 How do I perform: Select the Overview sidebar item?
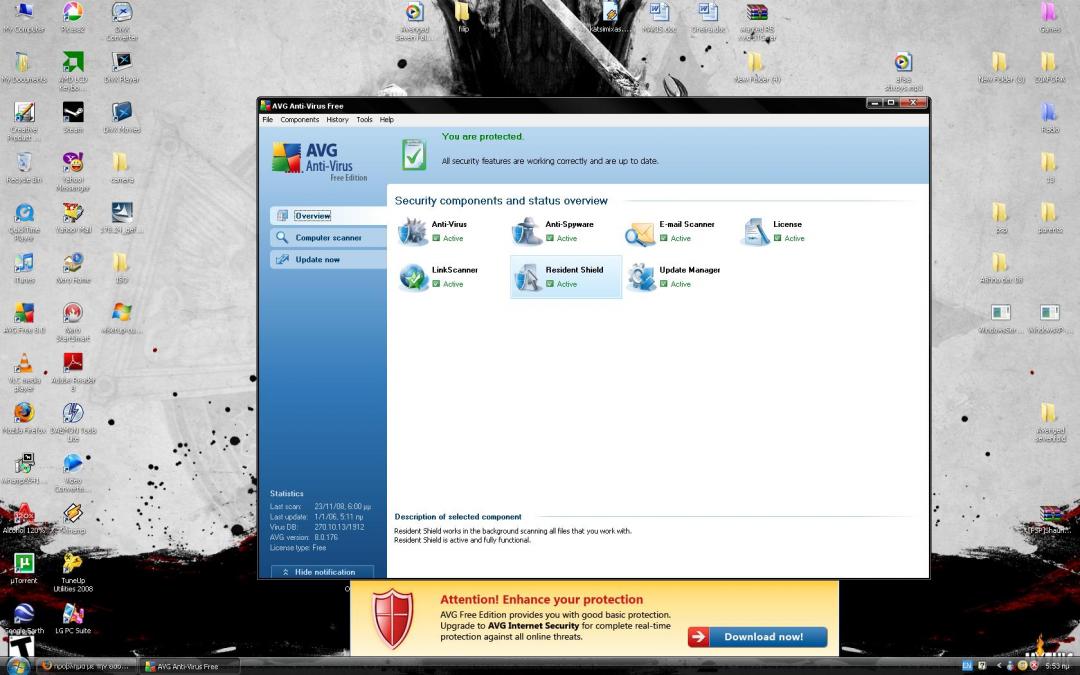coord(329,216)
